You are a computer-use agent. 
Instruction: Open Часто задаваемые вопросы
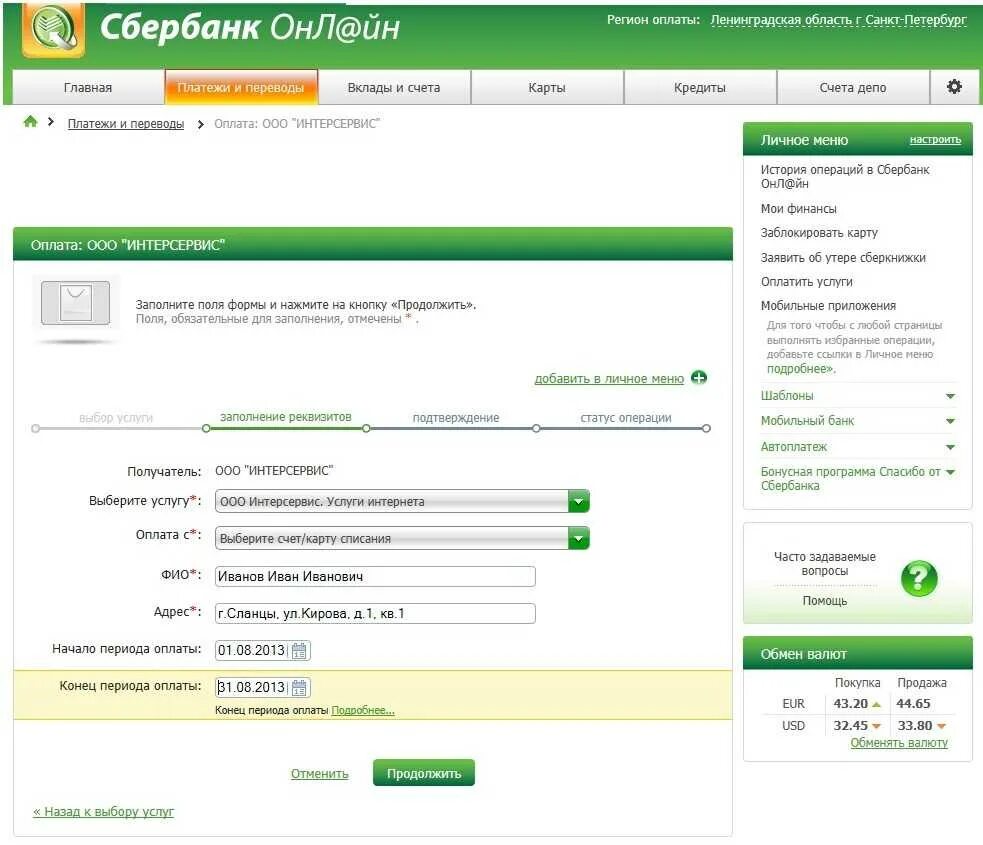coord(824,564)
